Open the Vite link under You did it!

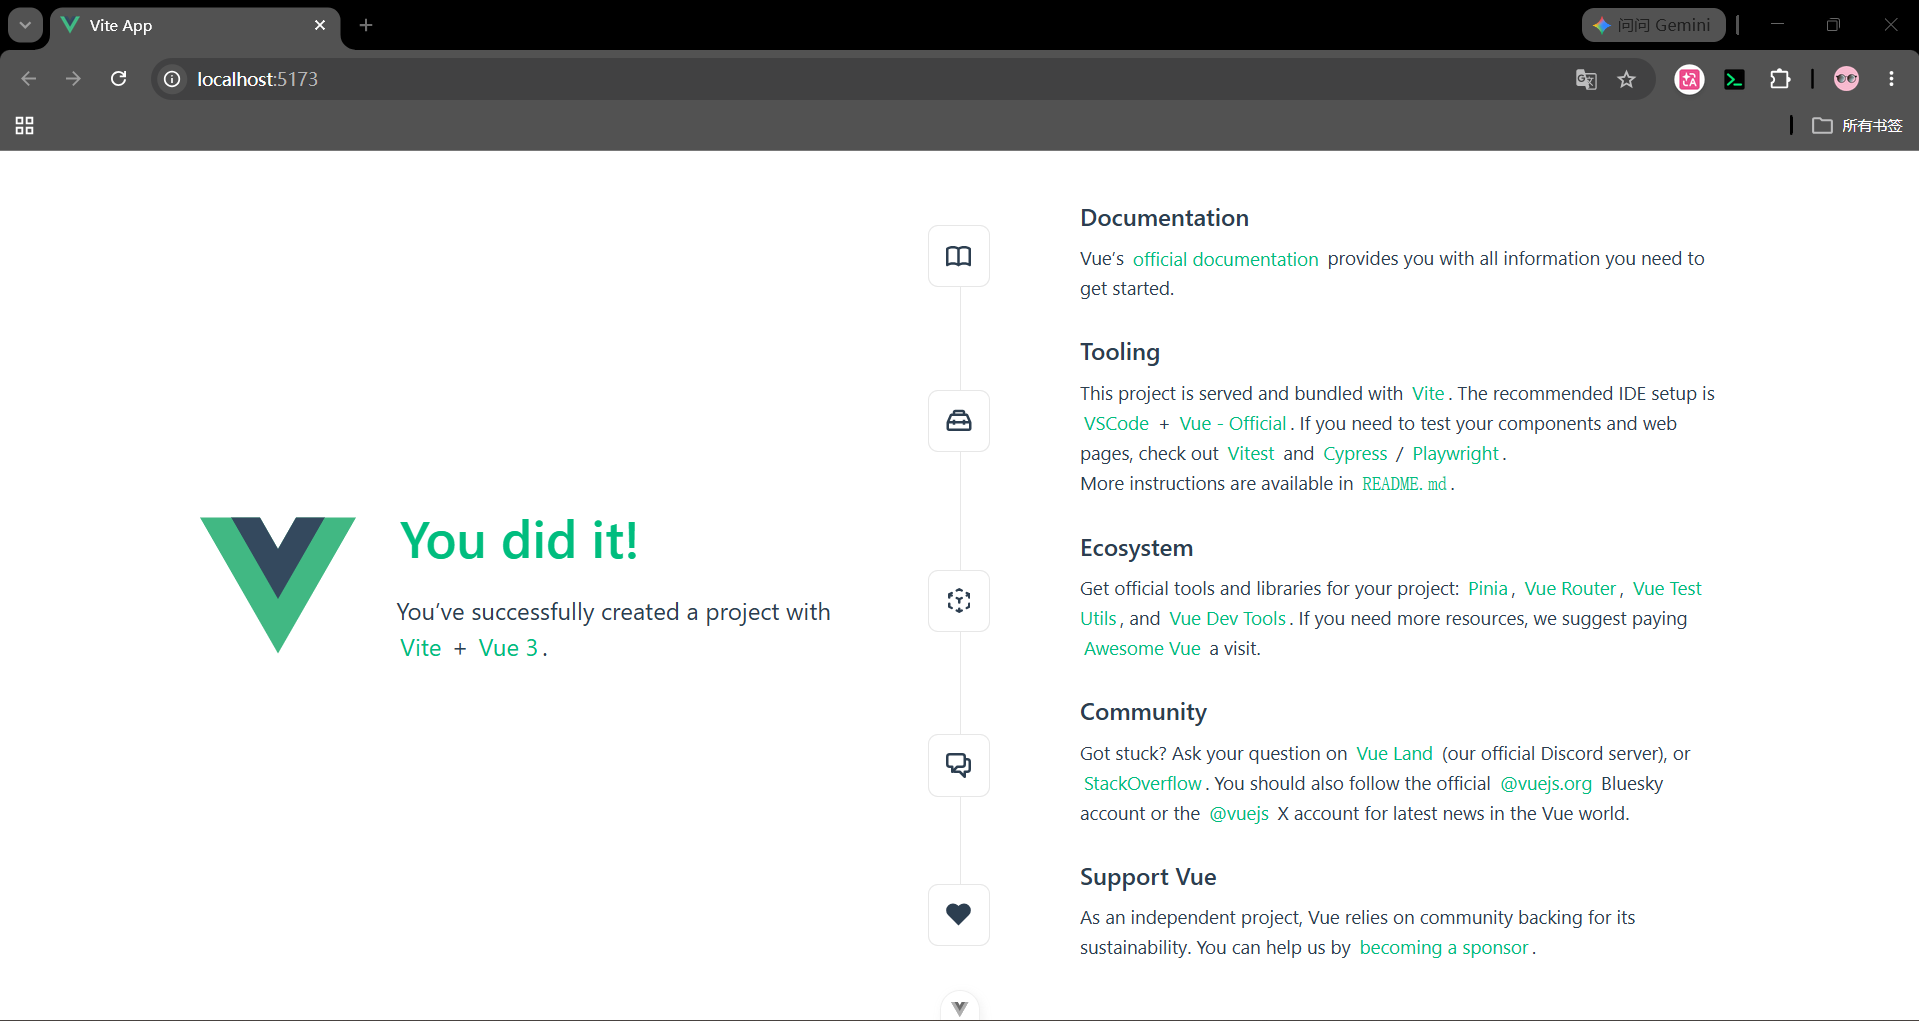421,648
